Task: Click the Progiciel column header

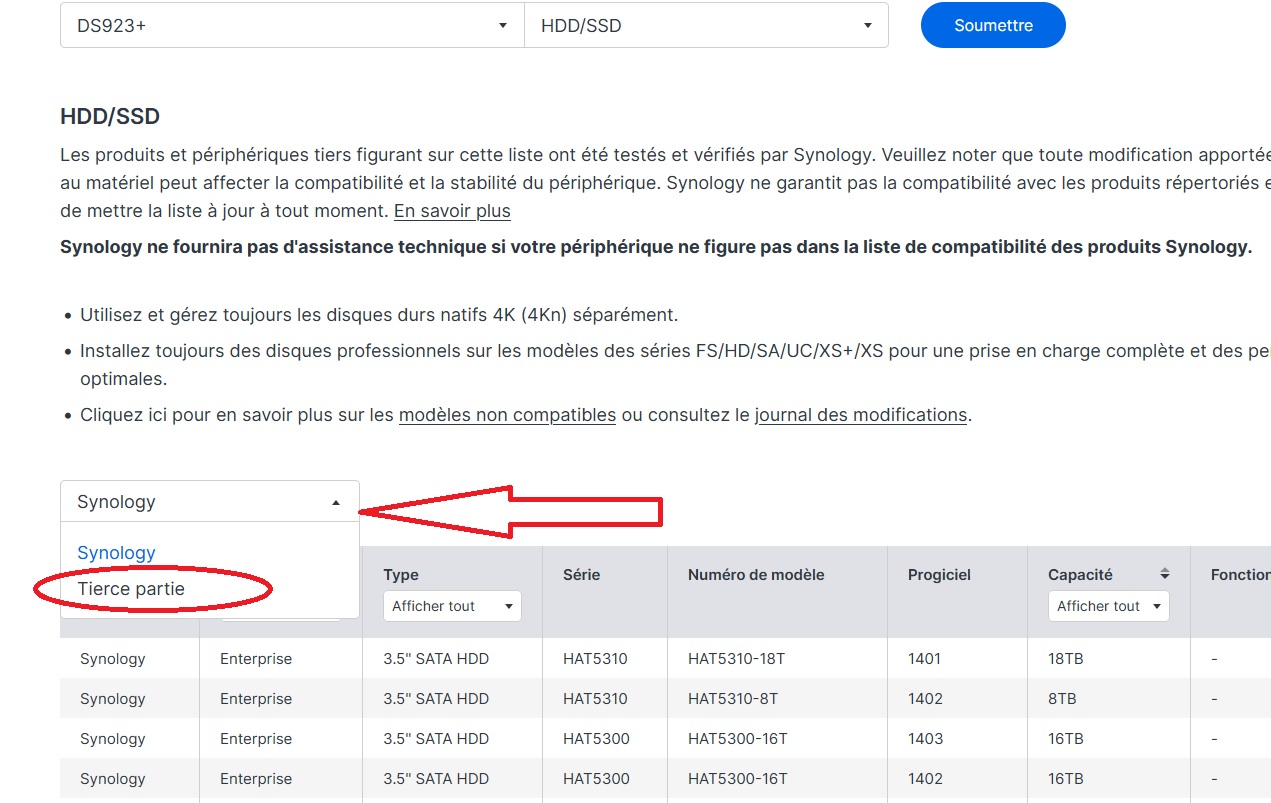Action: 939,575
